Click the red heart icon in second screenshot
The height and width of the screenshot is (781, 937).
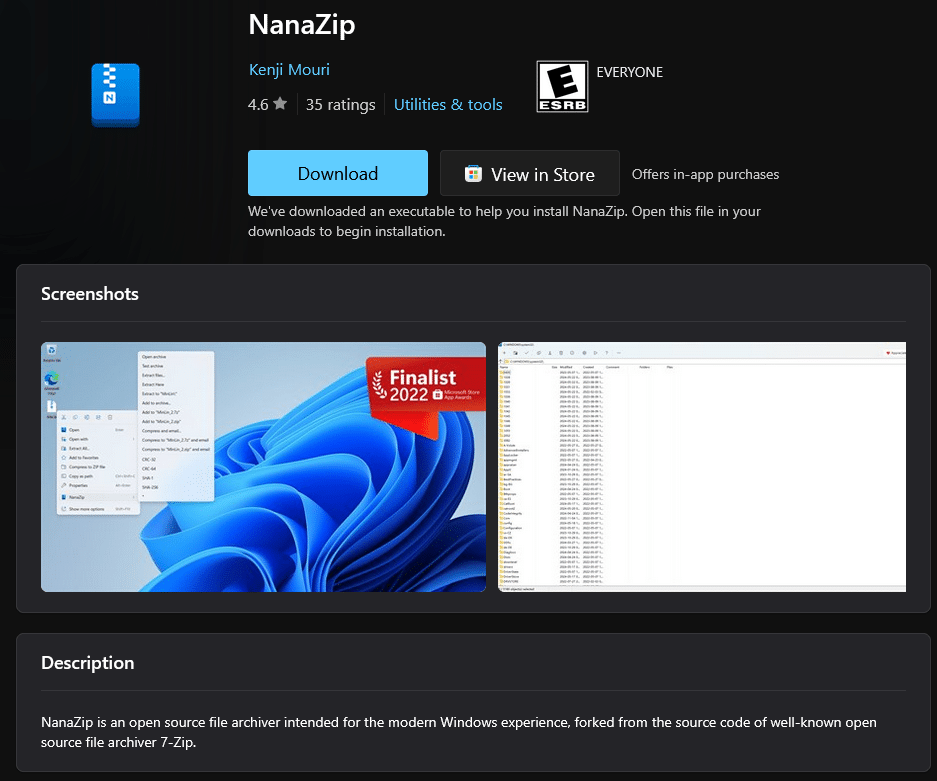coord(889,353)
